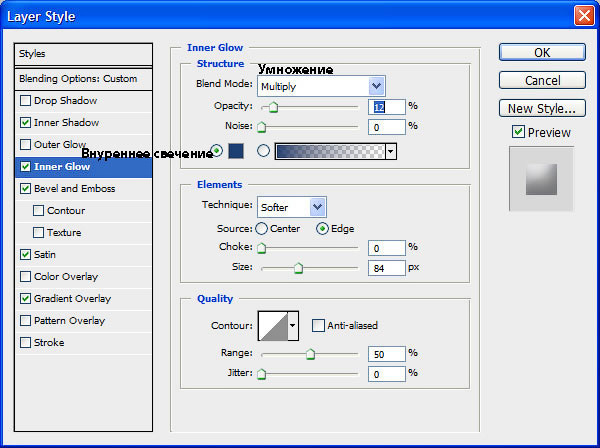600x448 pixels.
Task: Click the glow gradient preview bar
Action: (x=330, y=152)
